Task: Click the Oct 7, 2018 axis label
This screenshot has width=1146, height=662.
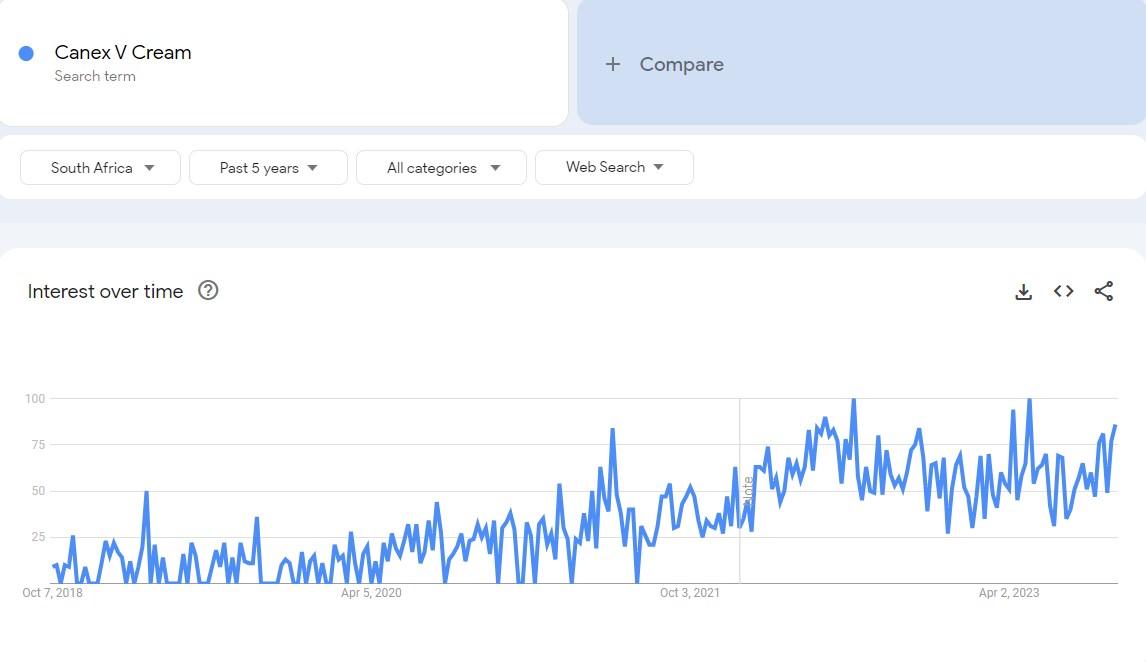Action: (x=53, y=593)
